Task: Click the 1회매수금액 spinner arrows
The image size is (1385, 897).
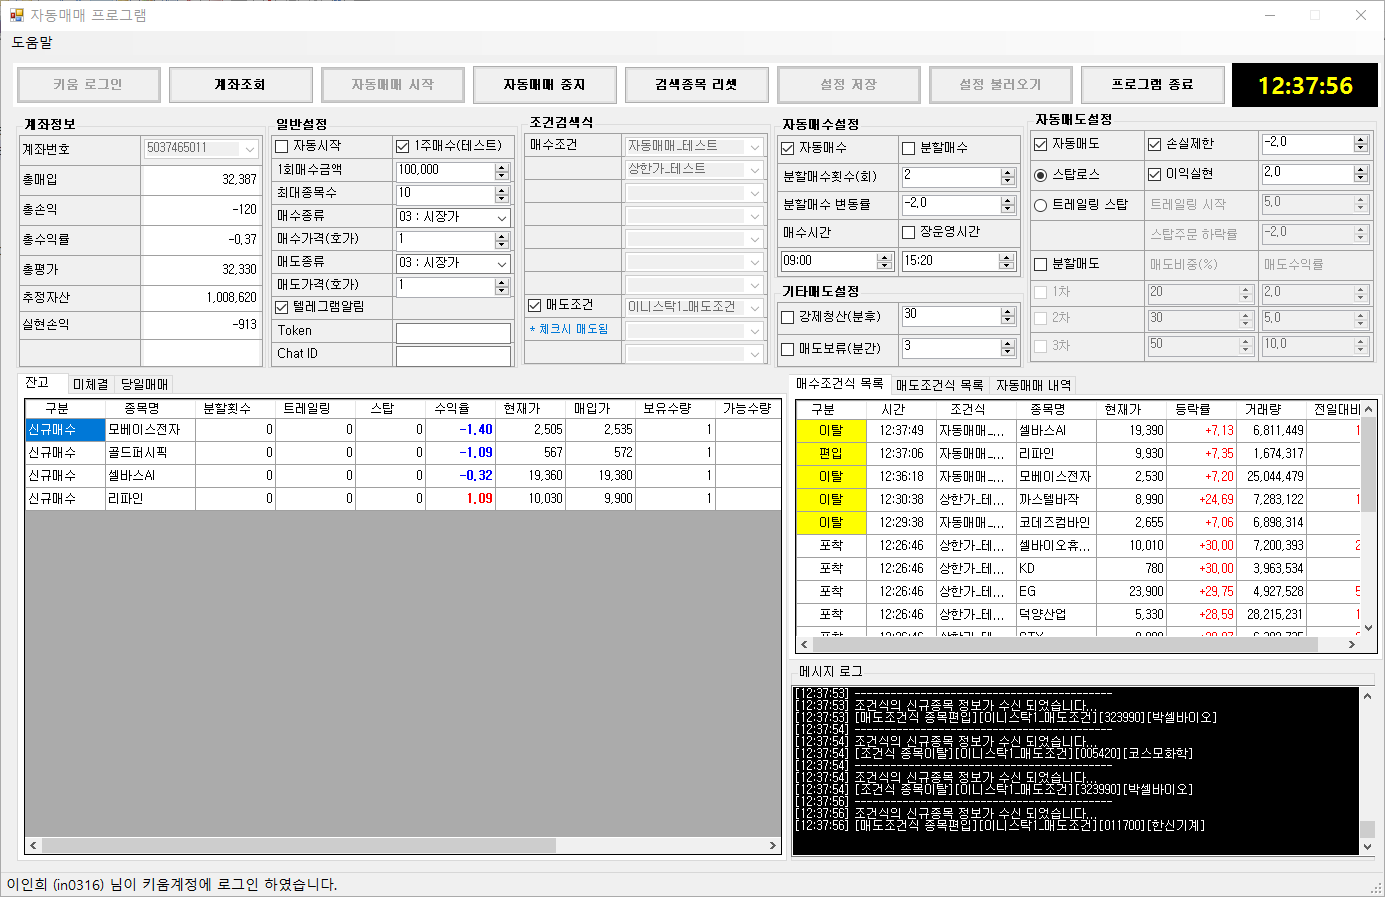Action: (502, 171)
